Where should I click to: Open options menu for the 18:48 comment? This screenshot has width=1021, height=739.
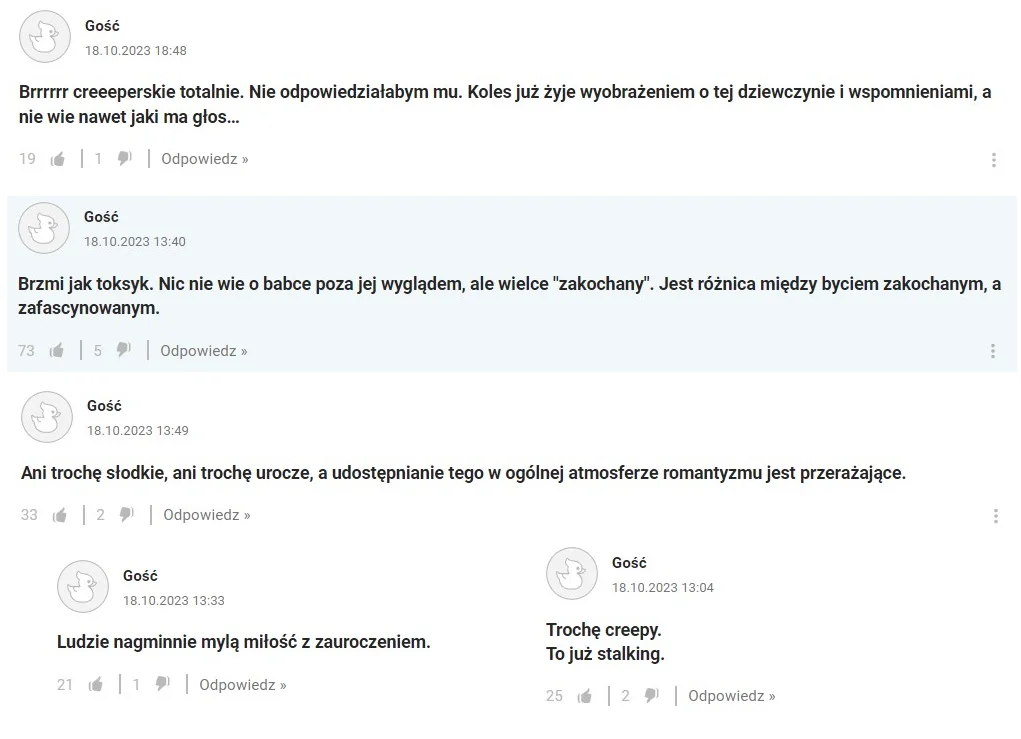tap(994, 160)
